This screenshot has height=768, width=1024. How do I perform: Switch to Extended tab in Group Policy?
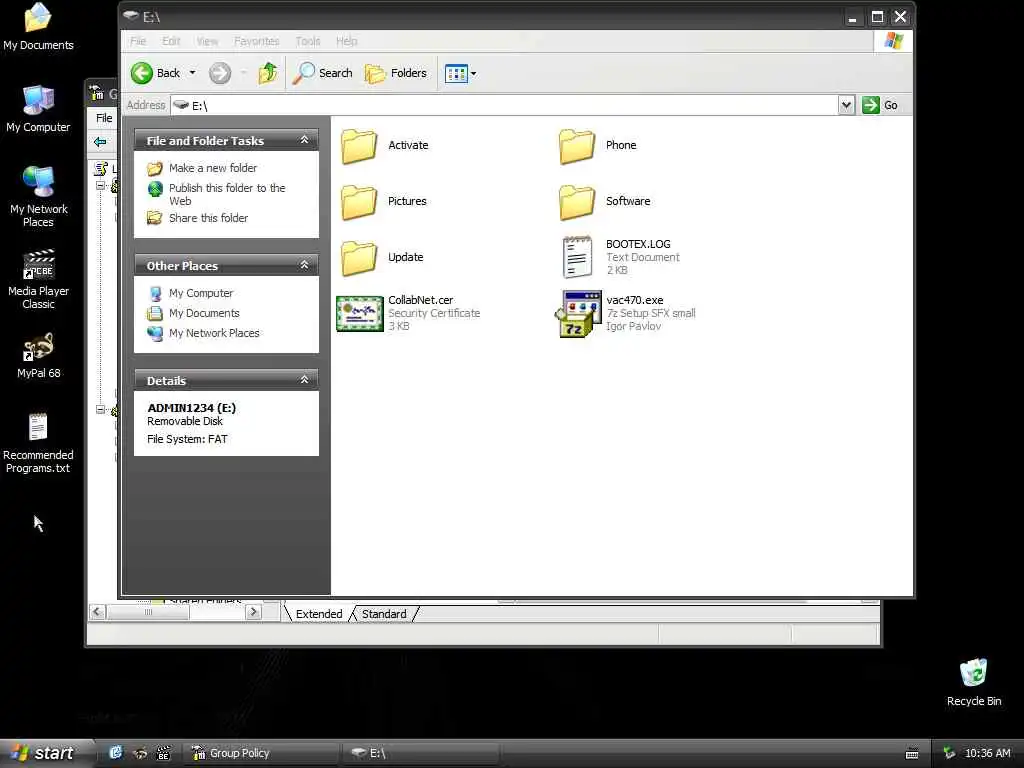[319, 614]
